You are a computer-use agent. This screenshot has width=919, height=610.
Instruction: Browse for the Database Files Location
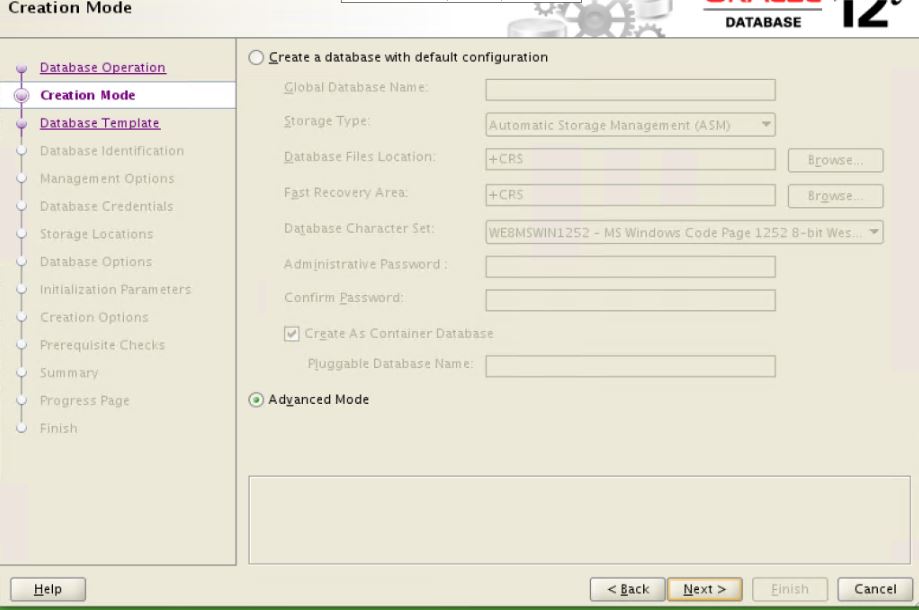(x=834, y=160)
